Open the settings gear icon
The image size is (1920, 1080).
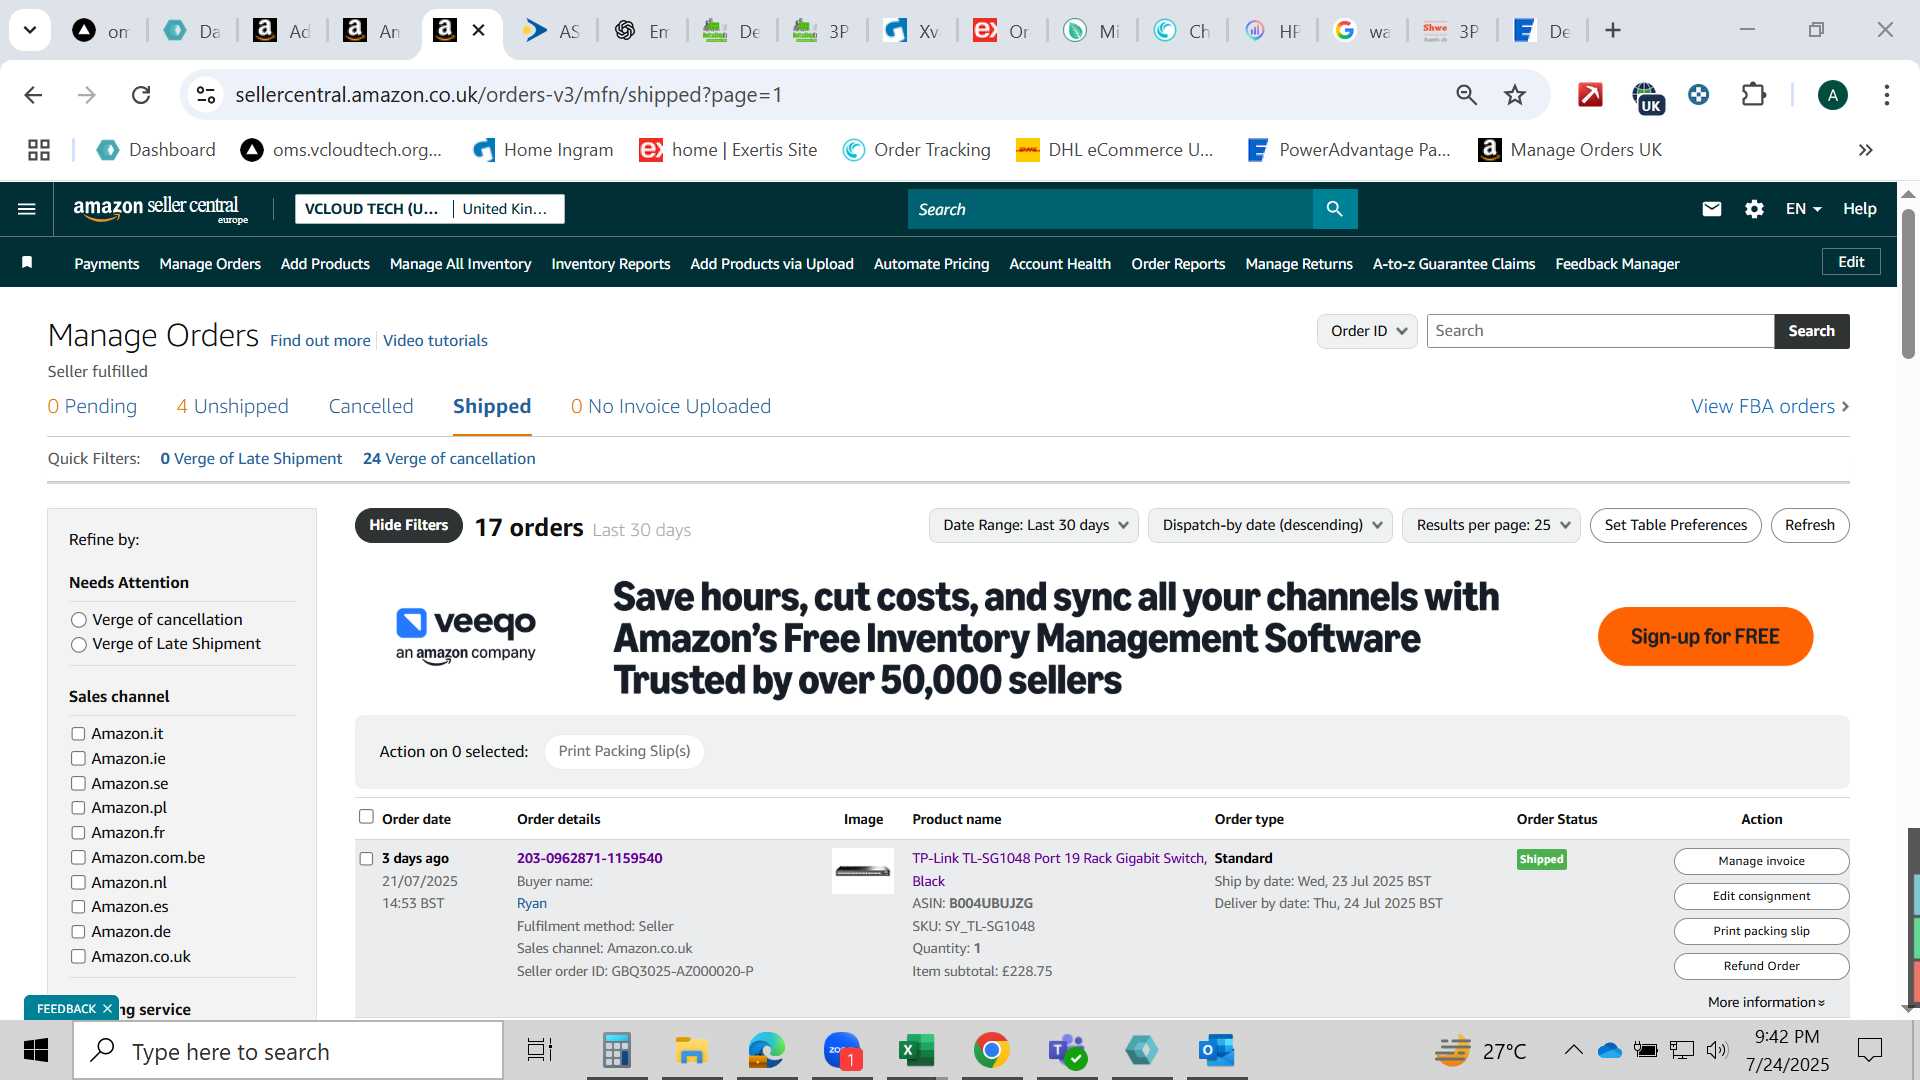[x=1754, y=209]
